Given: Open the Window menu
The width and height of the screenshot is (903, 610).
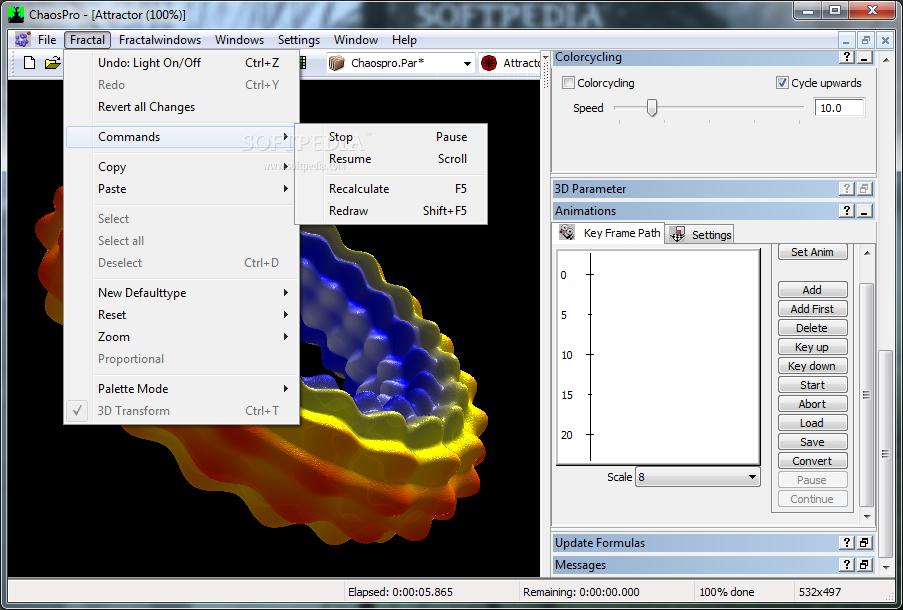Looking at the screenshot, I should click(355, 40).
